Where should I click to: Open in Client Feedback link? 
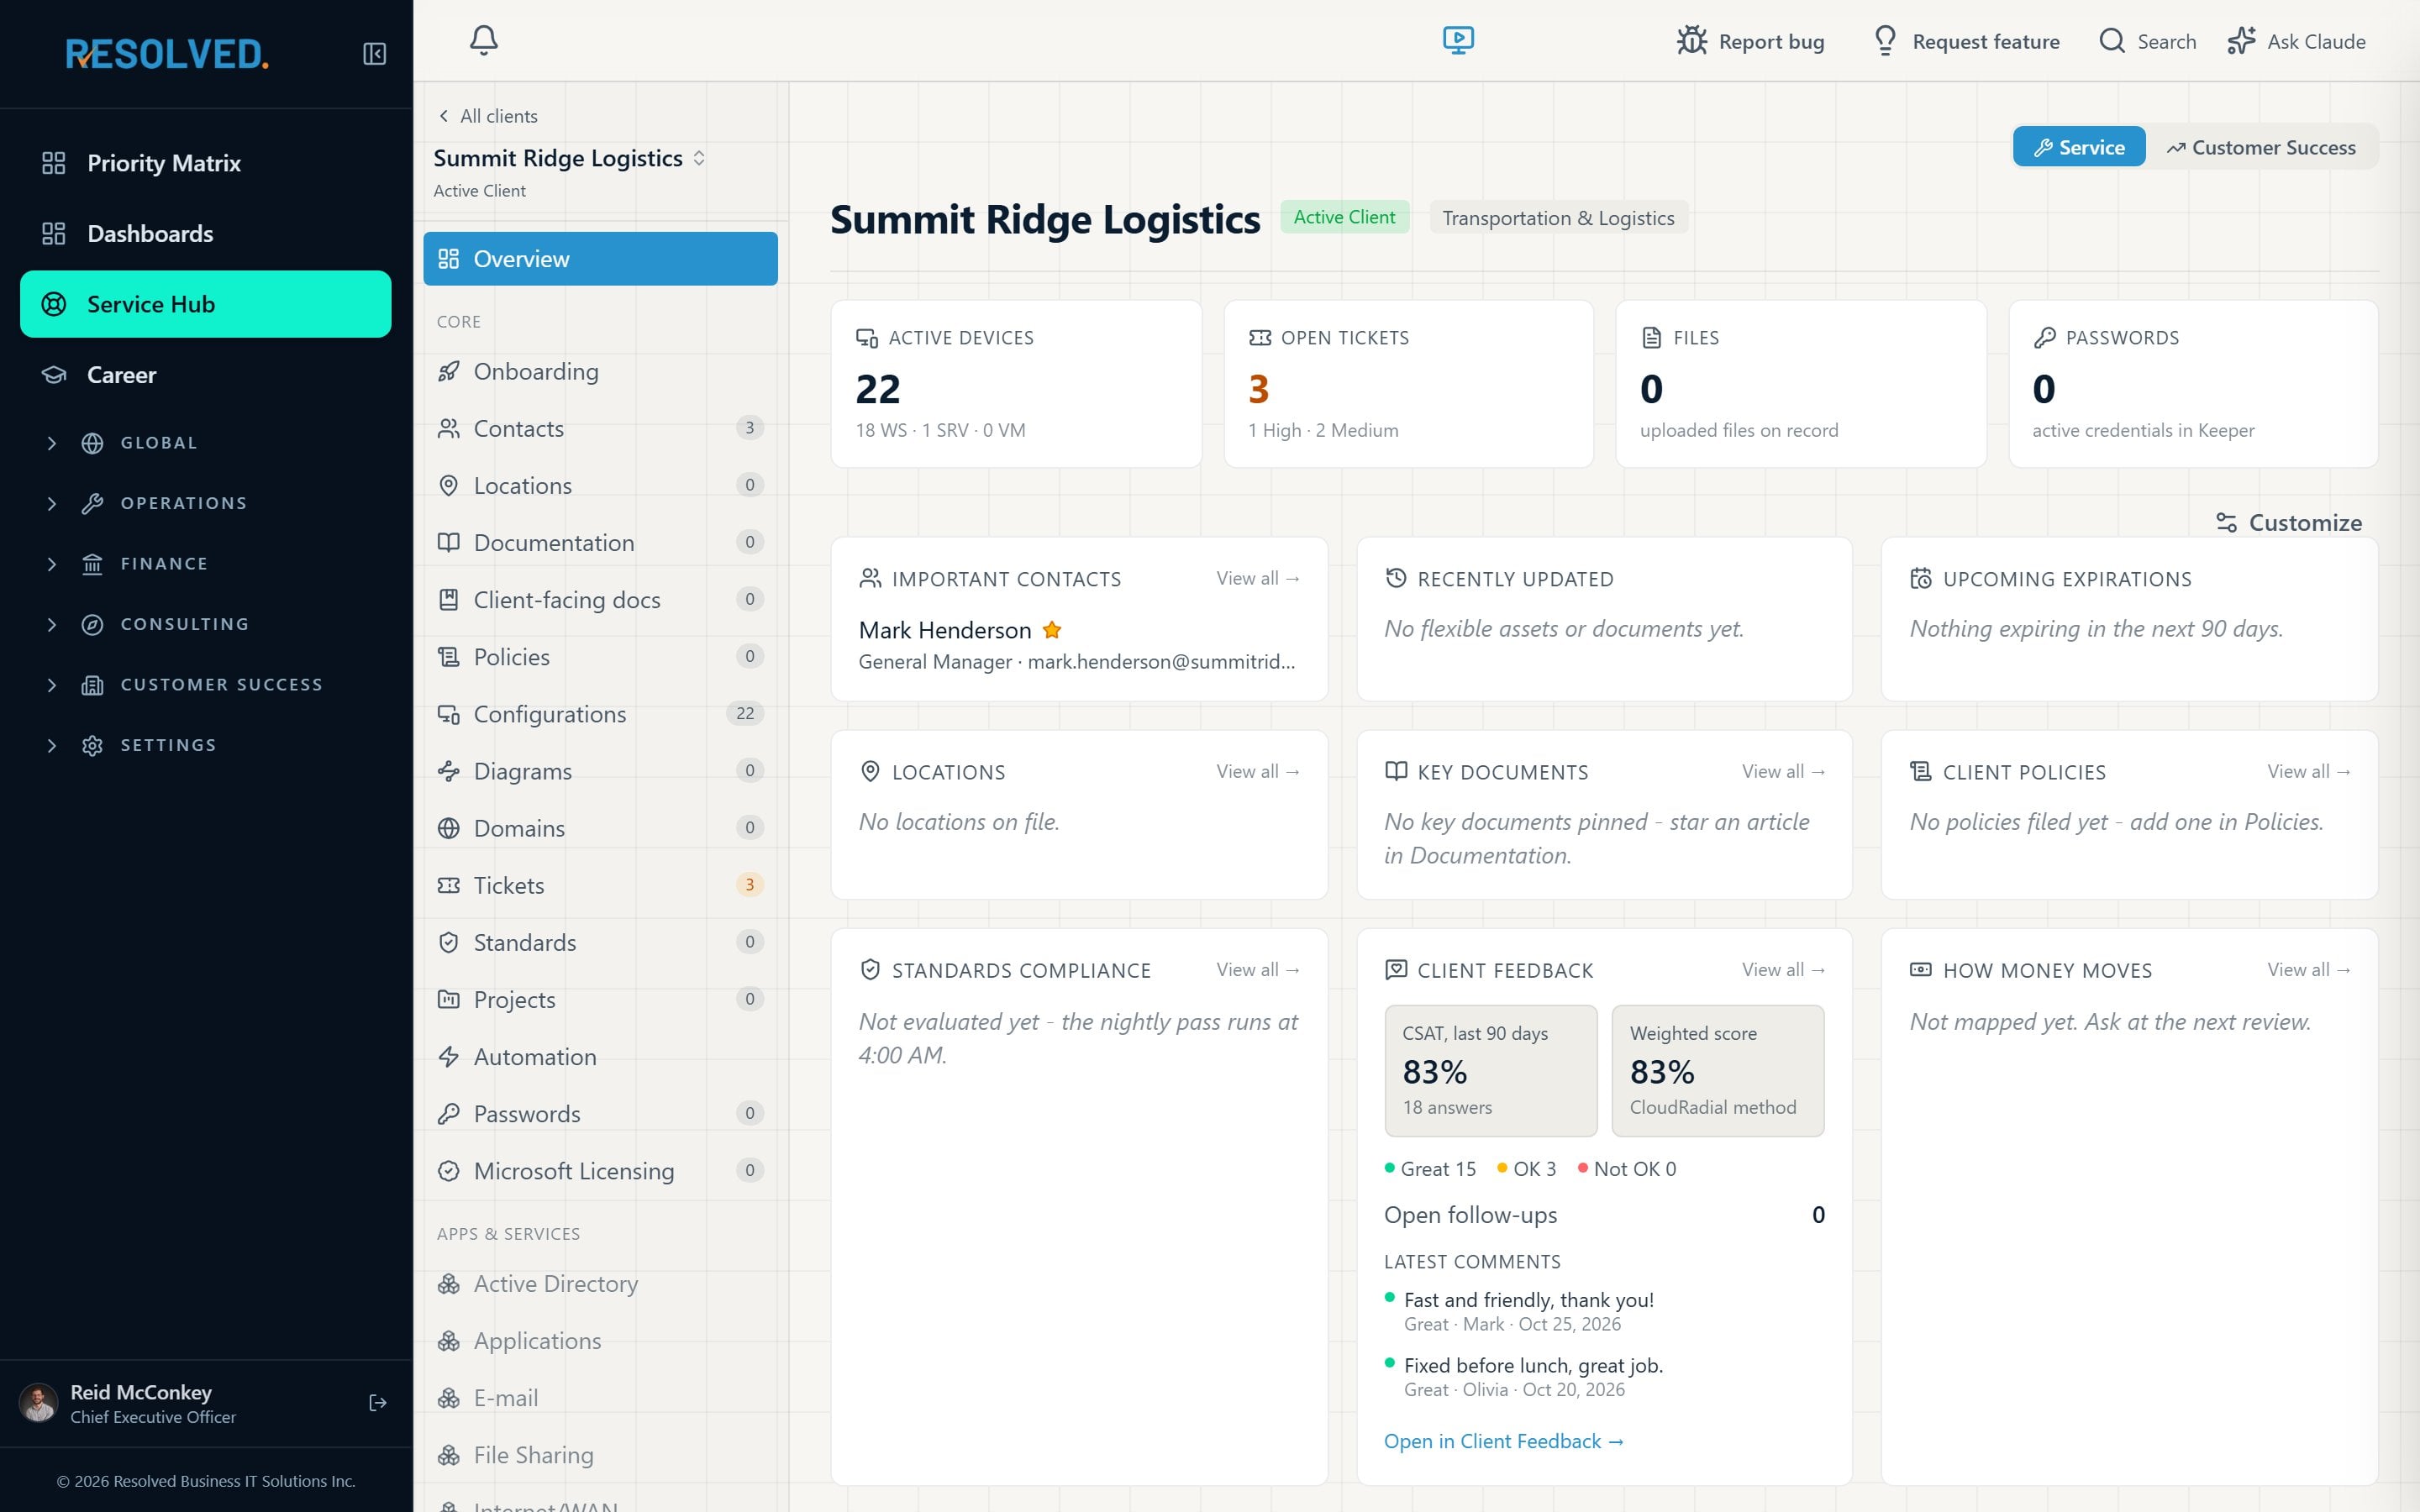pyautogui.click(x=1503, y=1441)
